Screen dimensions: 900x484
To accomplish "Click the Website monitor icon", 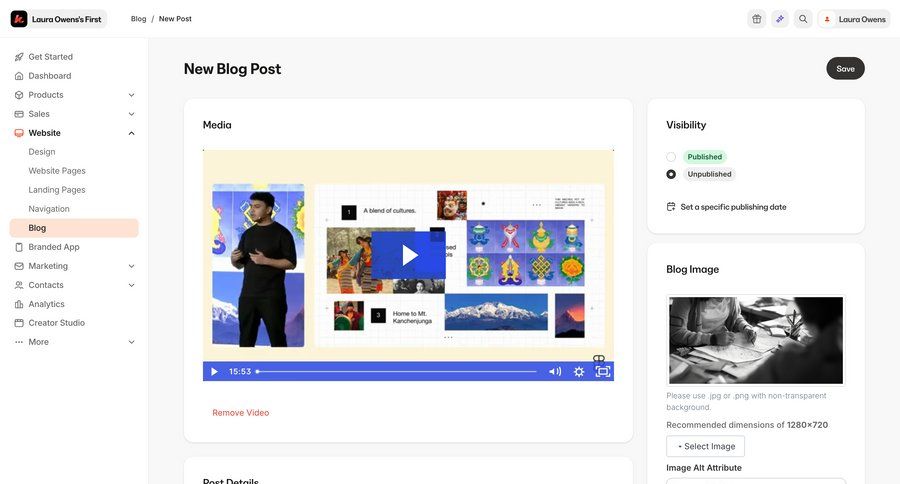I will [x=19, y=133].
